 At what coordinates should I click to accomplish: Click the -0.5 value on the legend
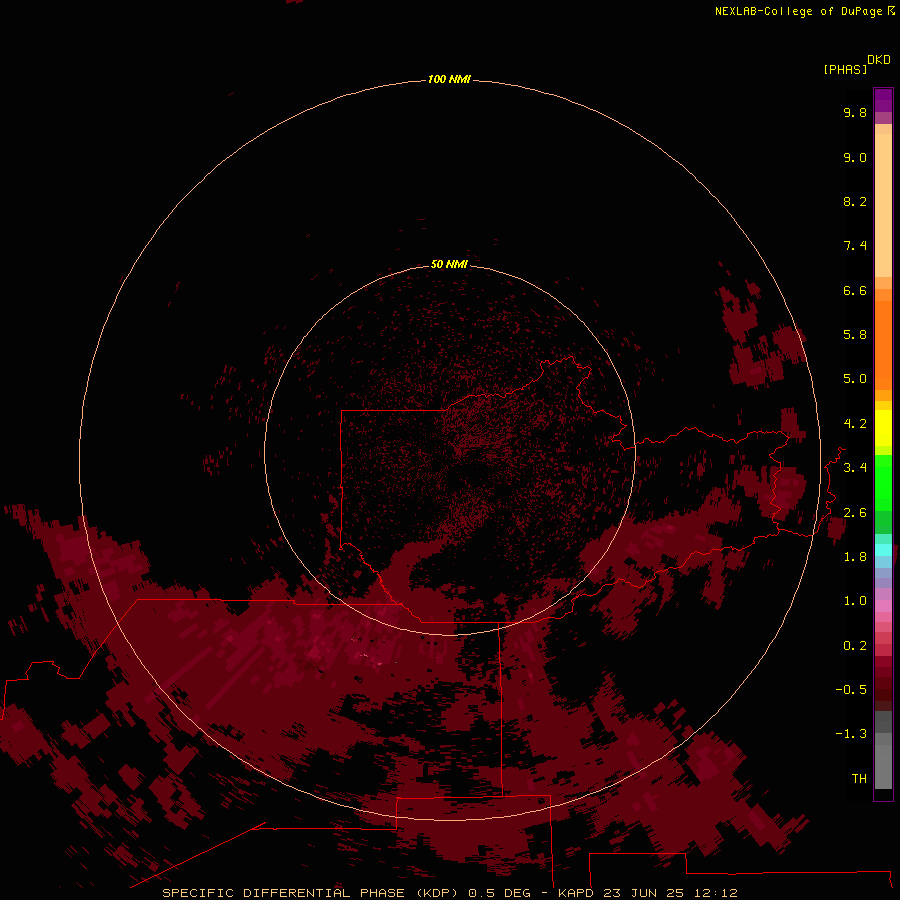tap(851, 690)
